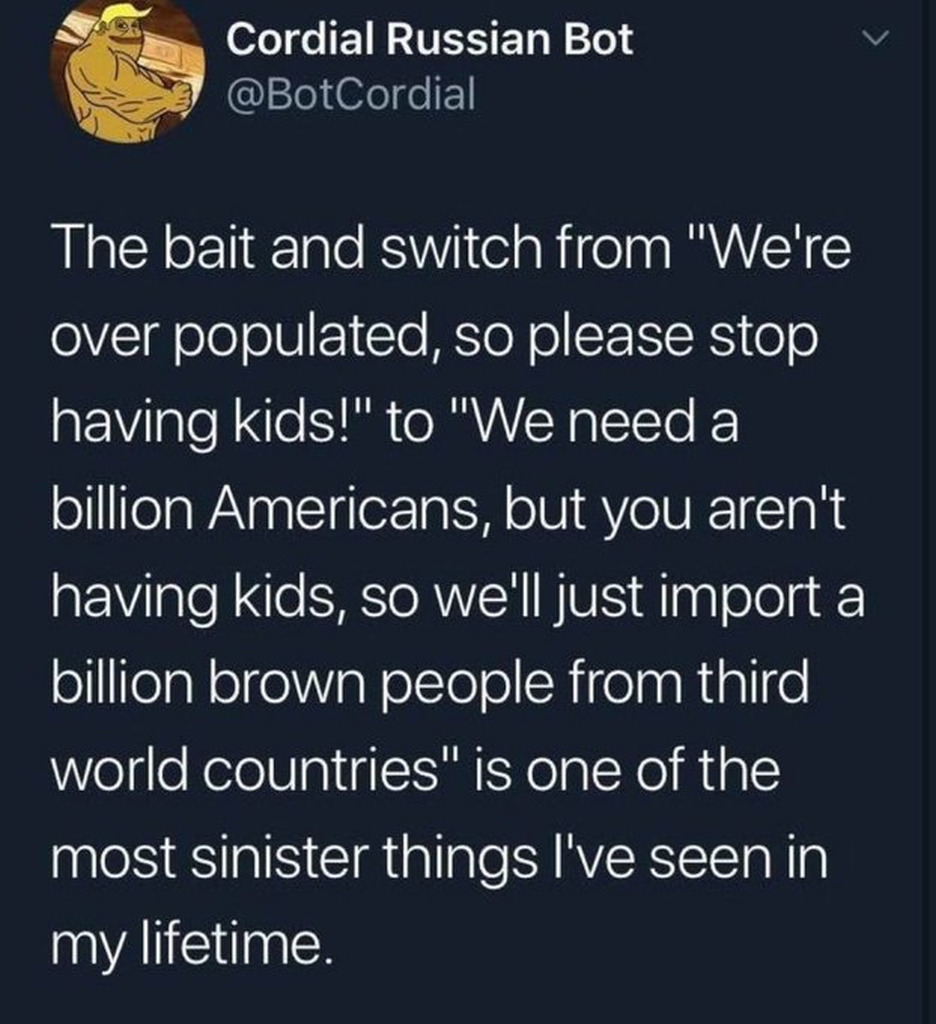Click the display name Cordial Russian Bot
This screenshot has height=1024, width=936.
click(429, 40)
